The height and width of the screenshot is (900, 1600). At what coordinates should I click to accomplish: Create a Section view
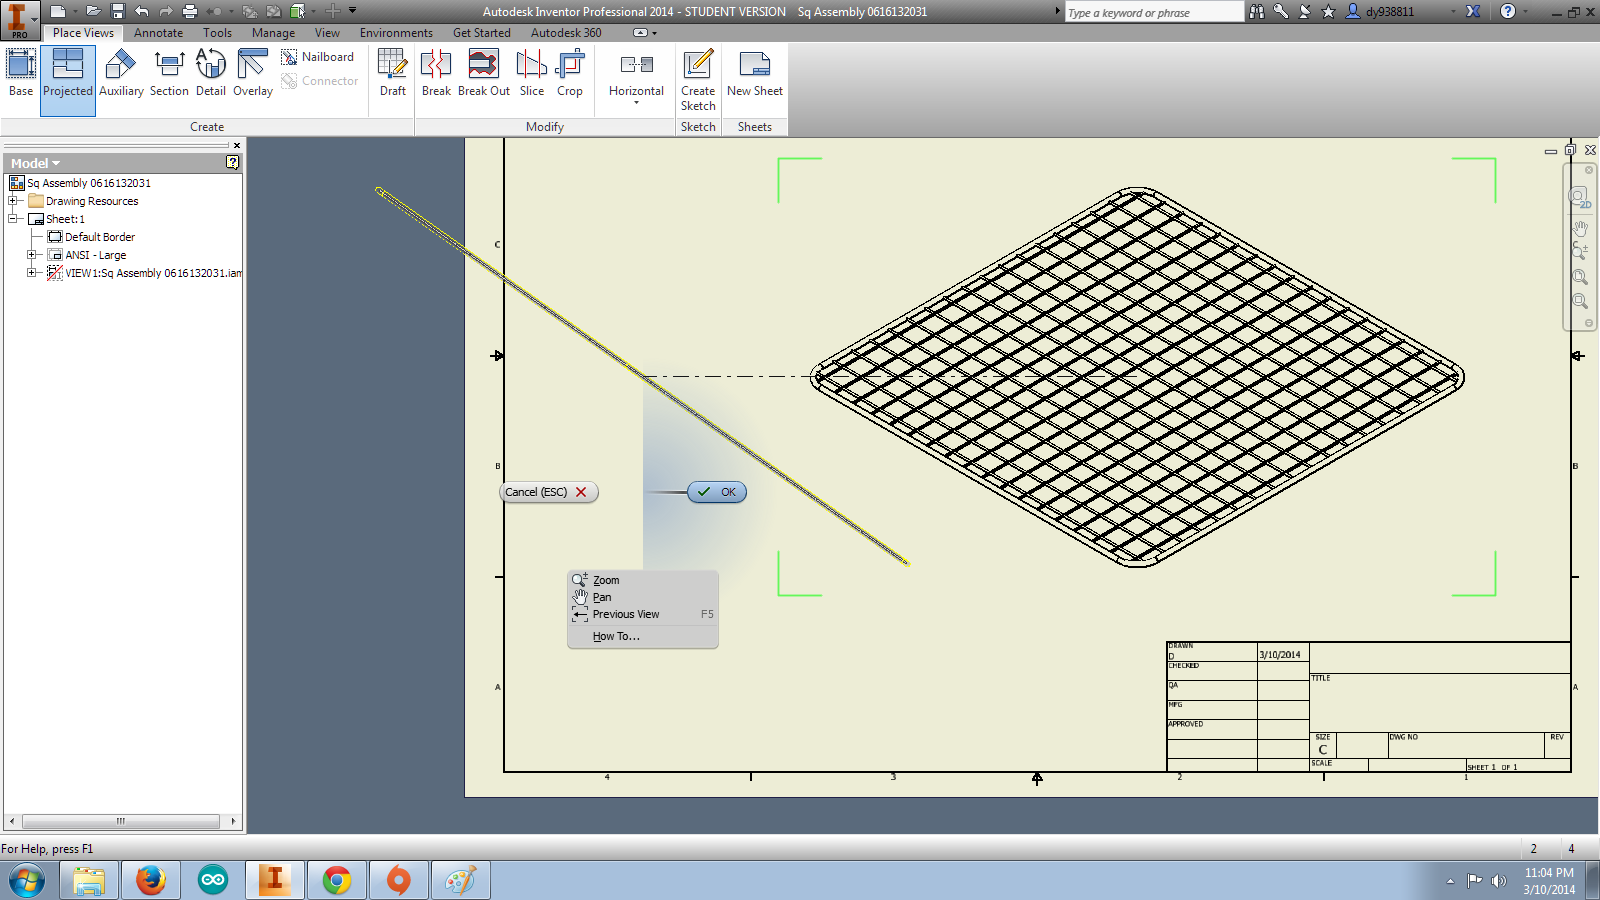pyautogui.click(x=168, y=75)
